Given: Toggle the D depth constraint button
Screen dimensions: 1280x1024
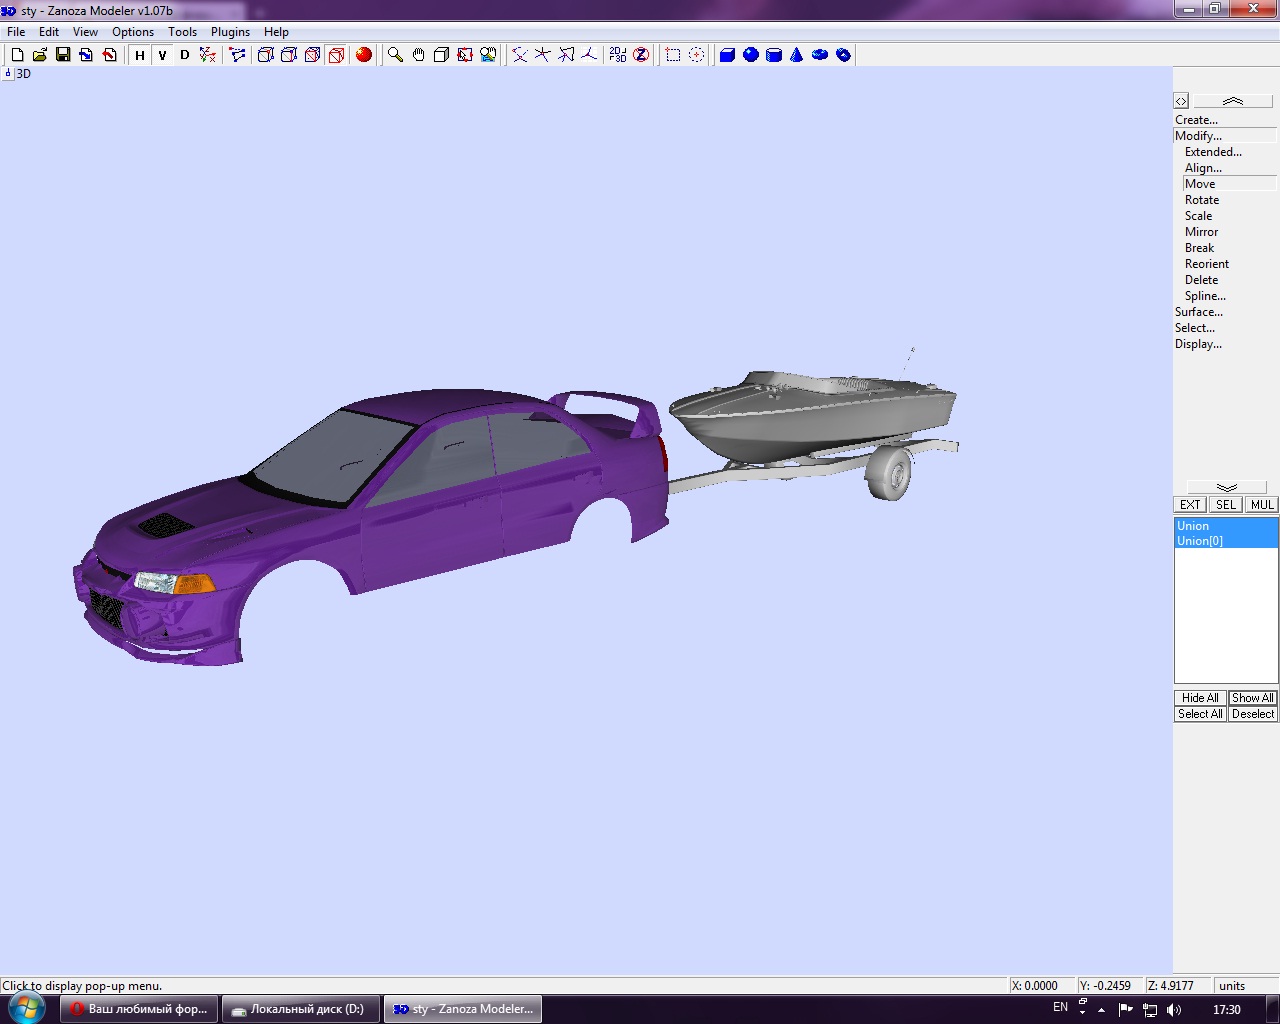Looking at the screenshot, I should (184, 55).
